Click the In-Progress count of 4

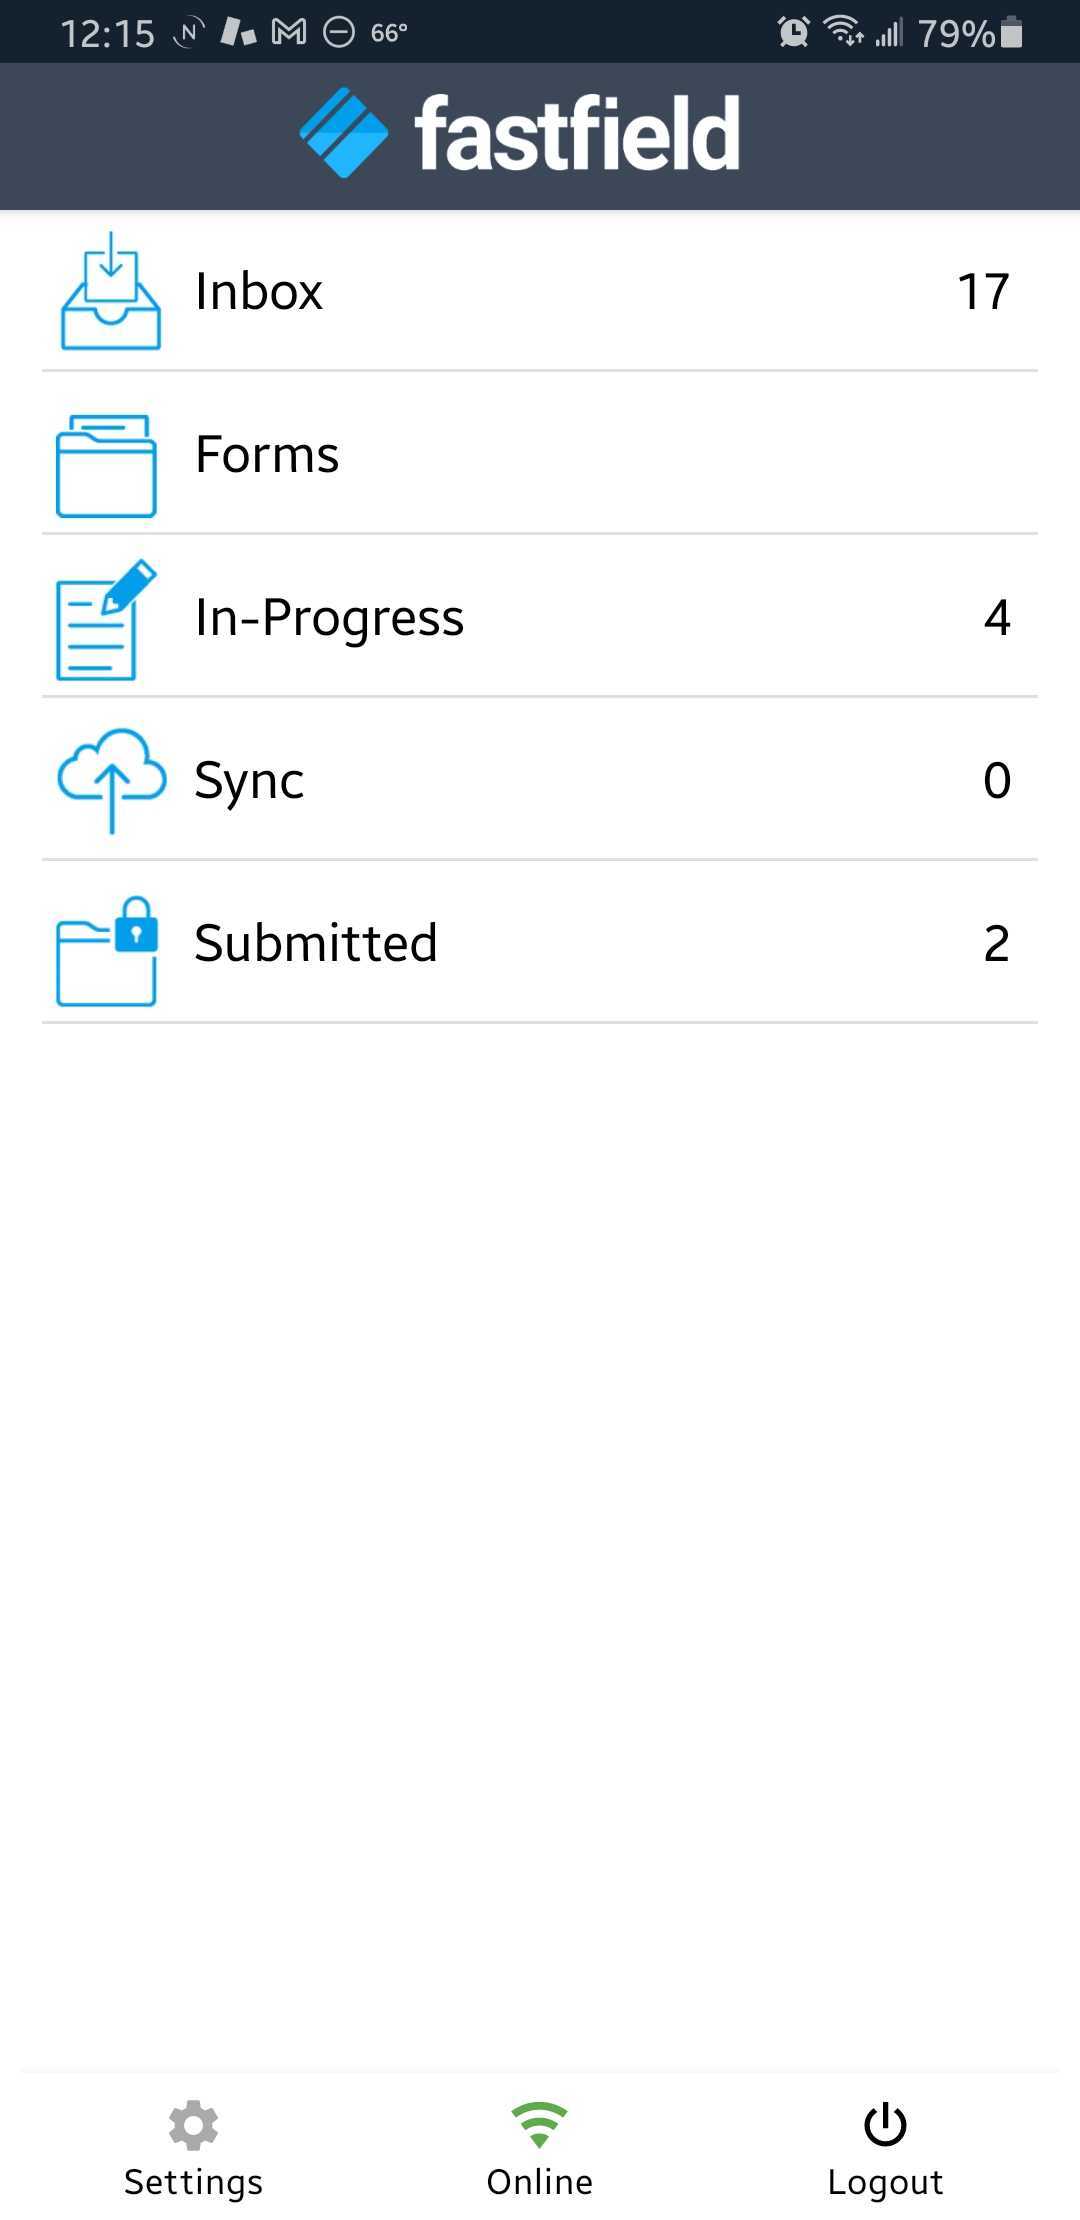coord(996,617)
